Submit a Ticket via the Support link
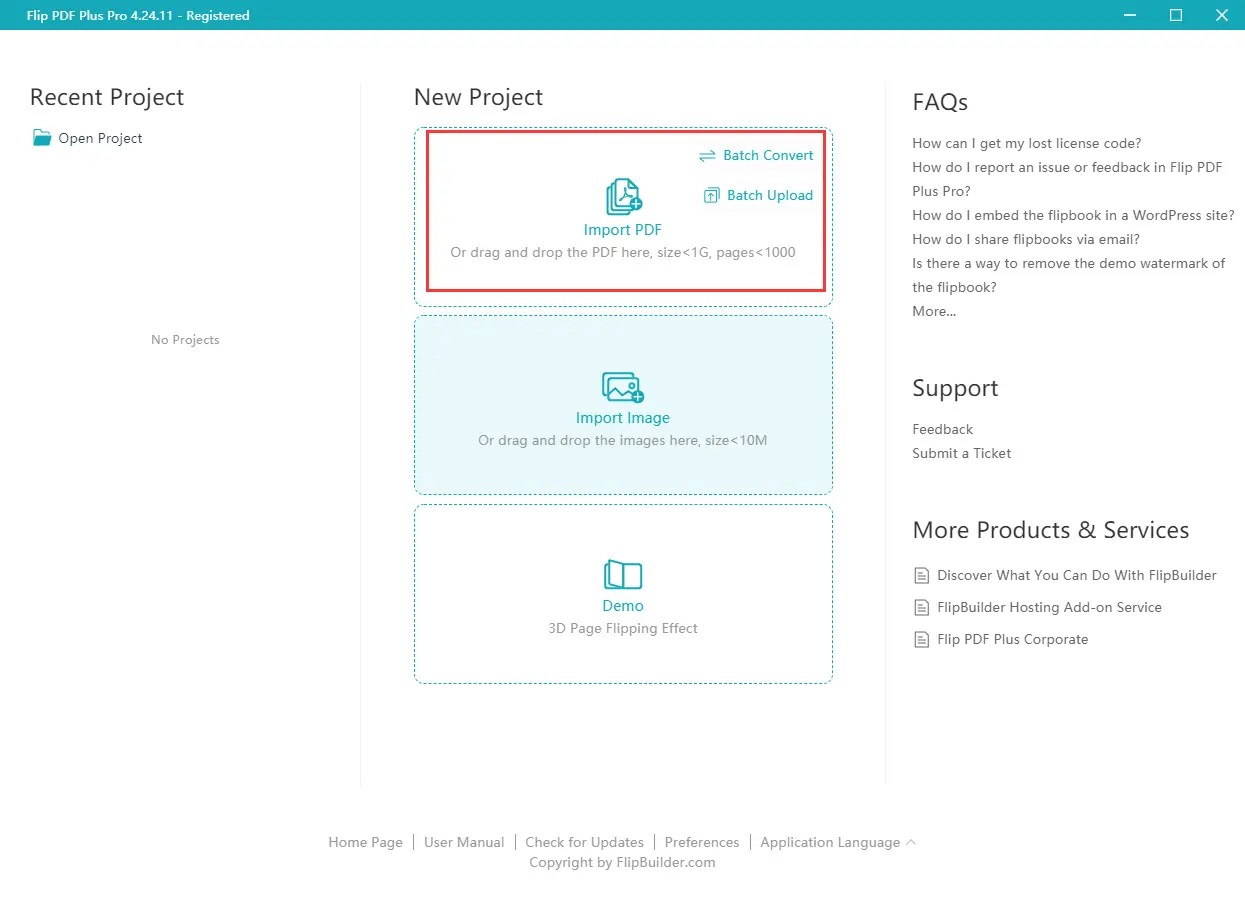The height and width of the screenshot is (900, 1245). point(961,453)
